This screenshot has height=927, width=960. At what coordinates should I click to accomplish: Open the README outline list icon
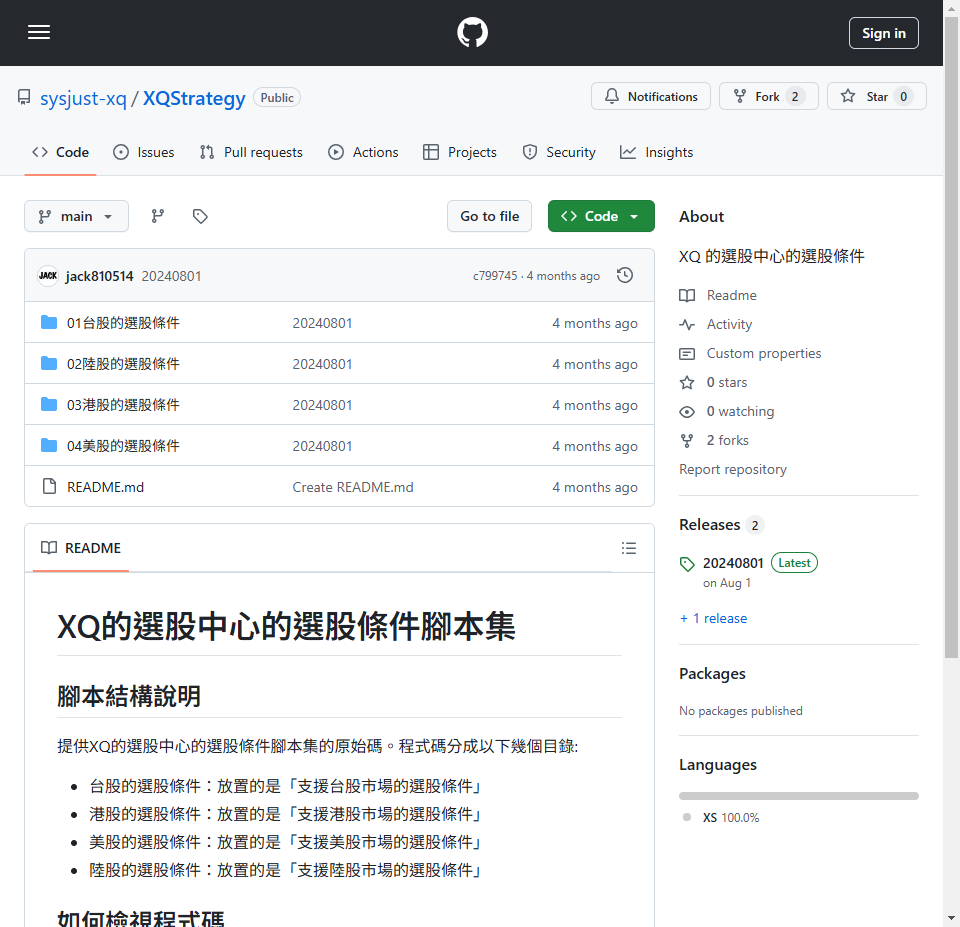point(629,548)
